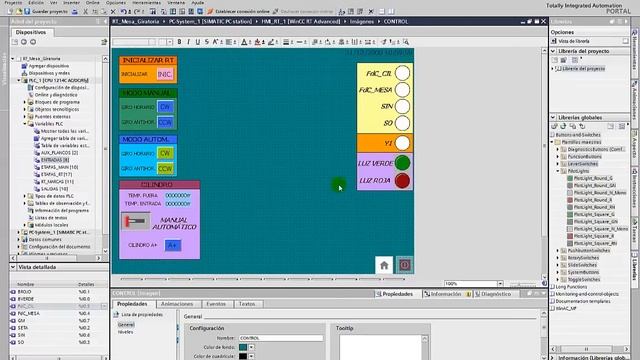The width and height of the screenshot is (640, 360).
Task: Click the blue CCW button in MODO MANUAL
Action: point(165,122)
